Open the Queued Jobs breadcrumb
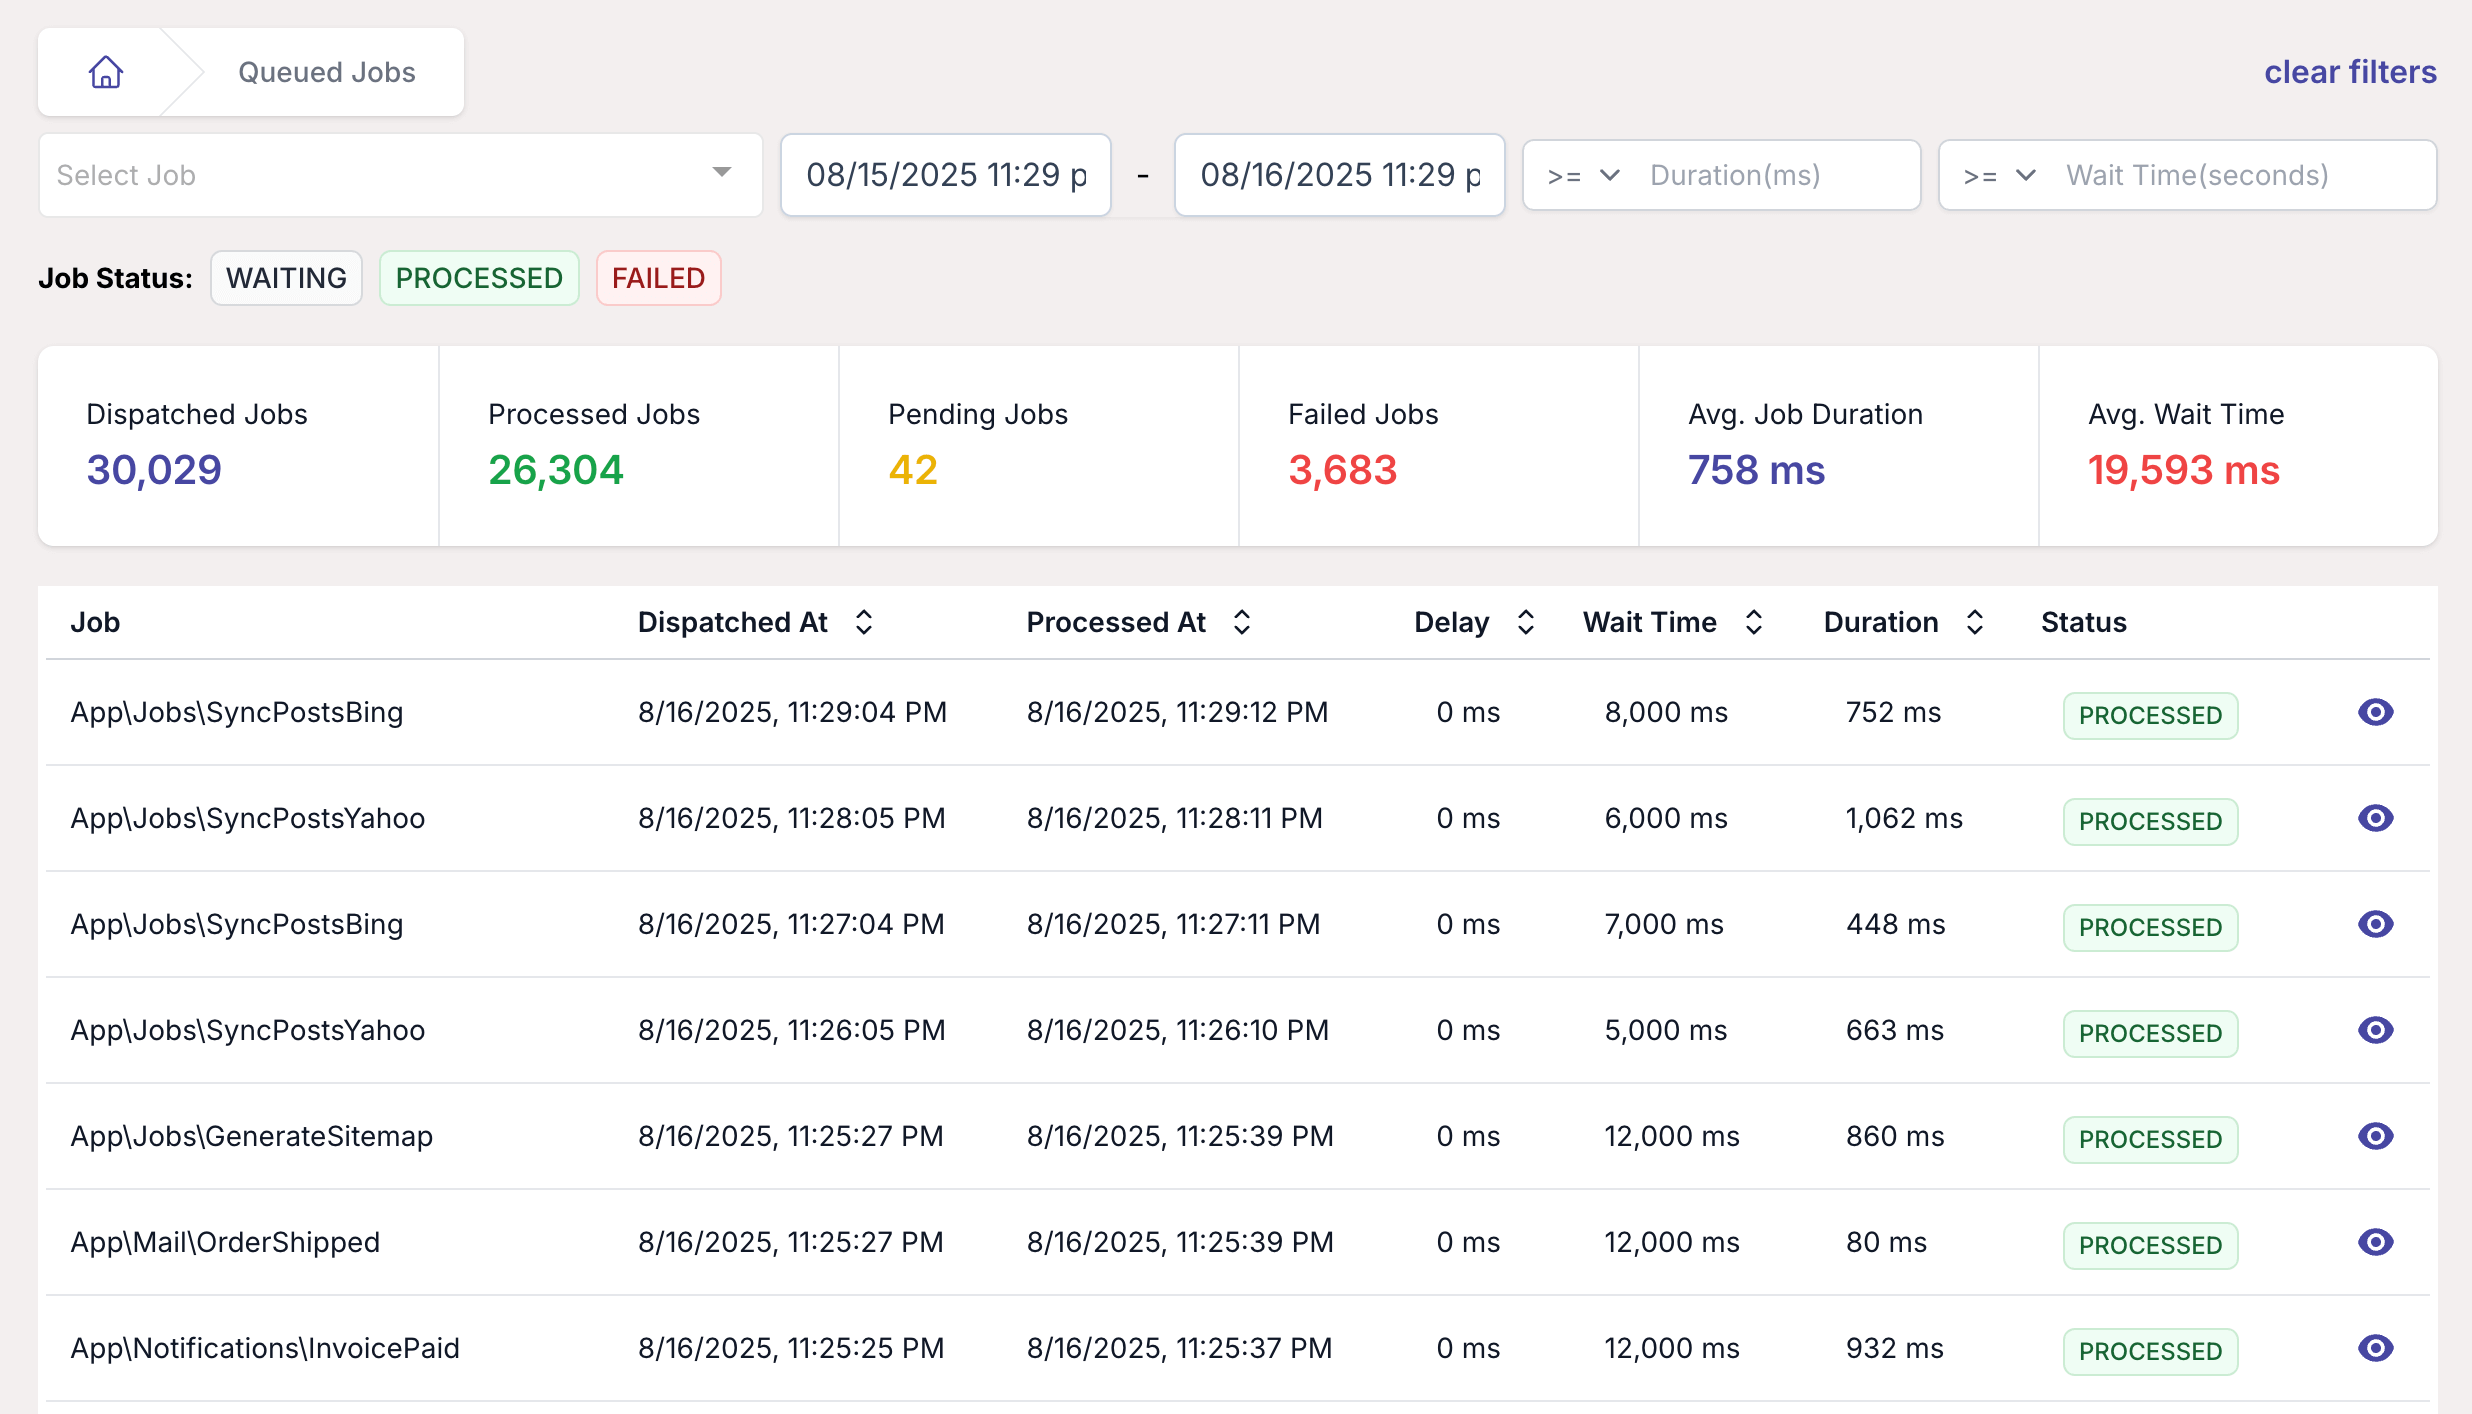 [326, 72]
